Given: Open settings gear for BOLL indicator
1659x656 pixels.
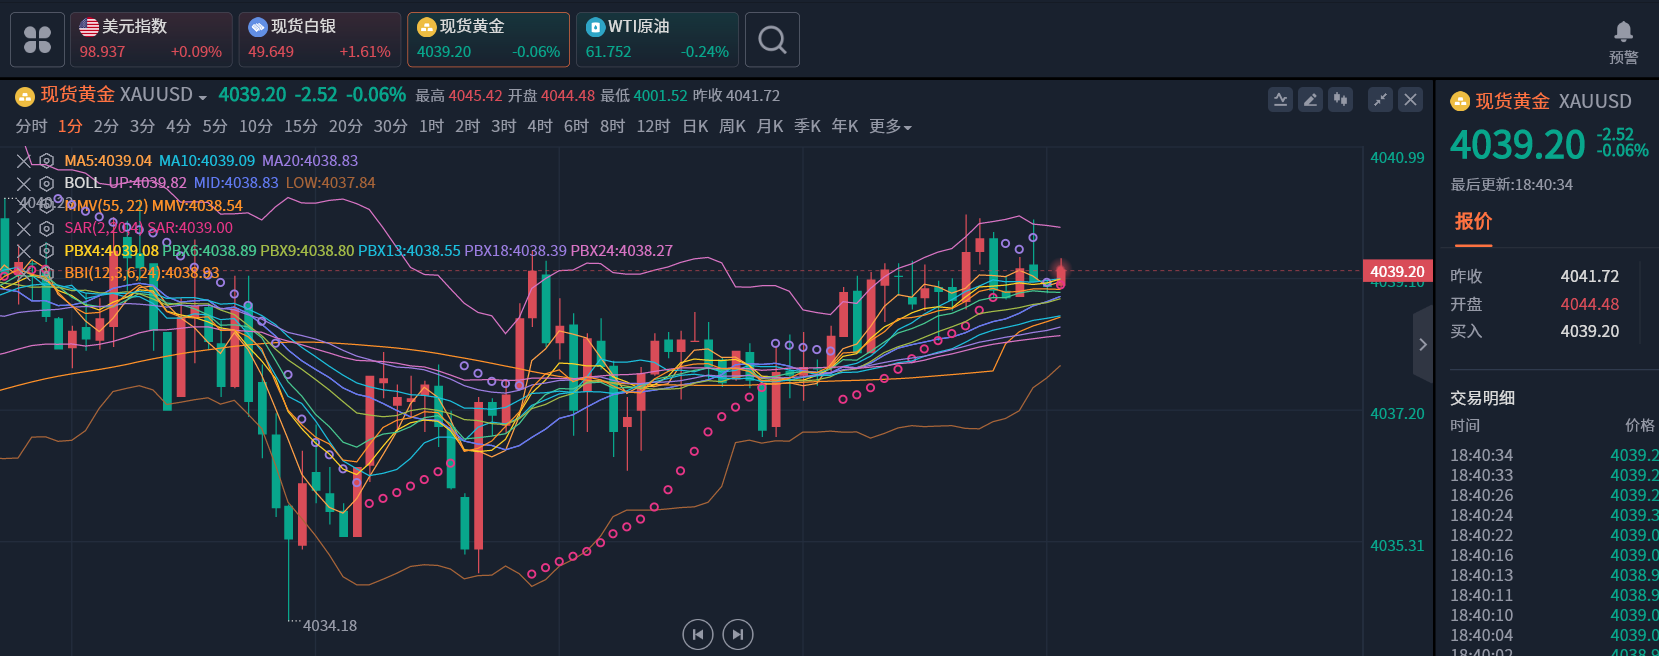Looking at the screenshot, I should point(46,183).
